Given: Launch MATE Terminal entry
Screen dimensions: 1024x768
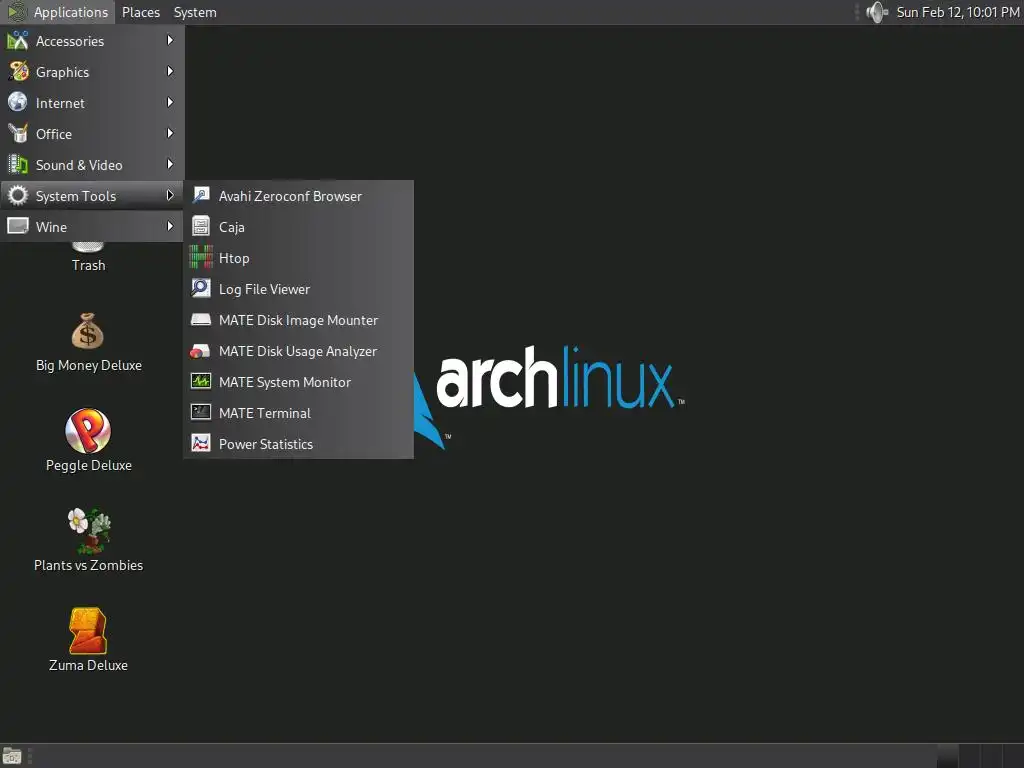Looking at the screenshot, I should click(298, 413).
